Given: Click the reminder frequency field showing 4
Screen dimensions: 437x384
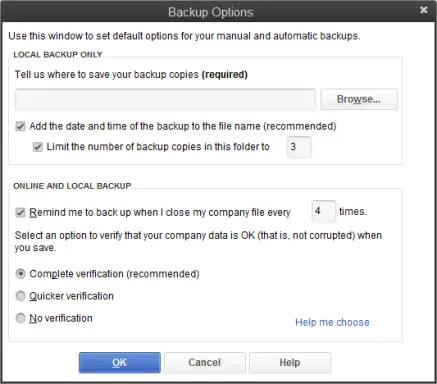Looking at the screenshot, I should coord(324,211).
